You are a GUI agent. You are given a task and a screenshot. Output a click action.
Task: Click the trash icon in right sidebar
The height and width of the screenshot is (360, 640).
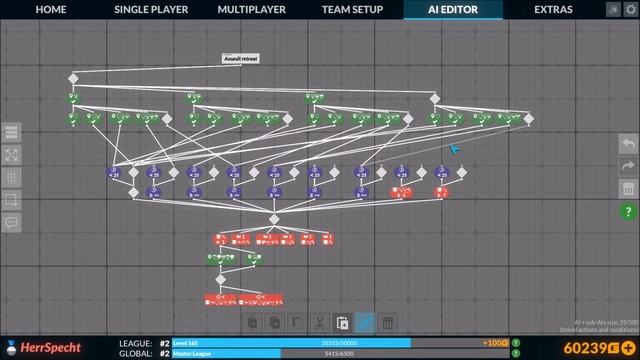[x=628, y=189]
